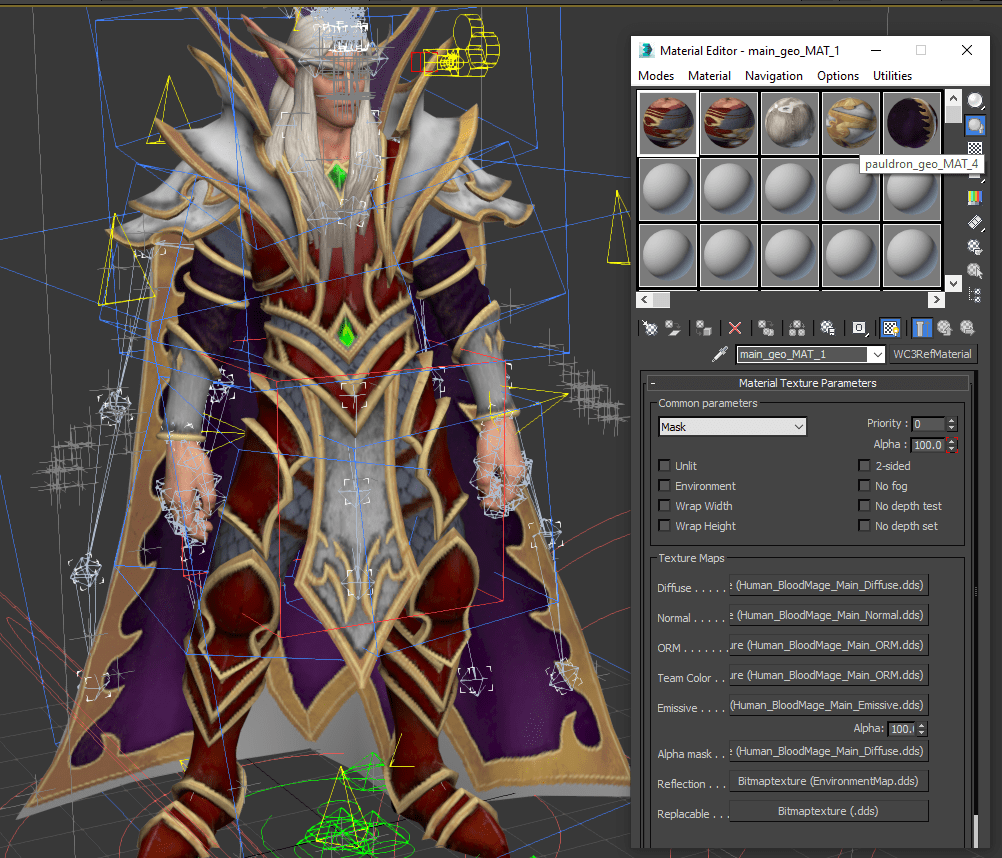Open the Material/Map Navigator icon

[x=975, y=295]
